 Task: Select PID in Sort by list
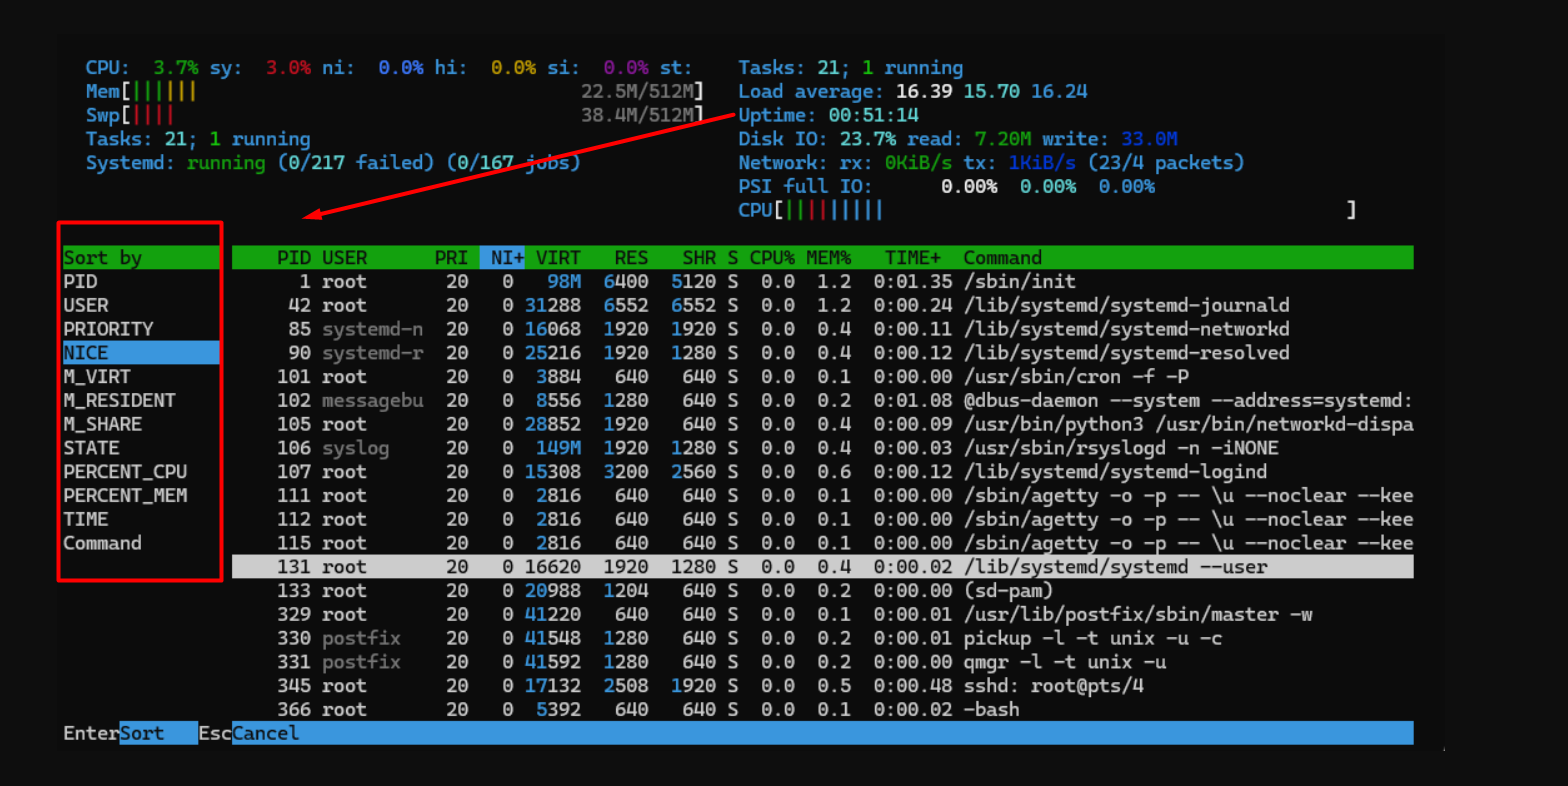pyautogui.click(x=81, y=282)
